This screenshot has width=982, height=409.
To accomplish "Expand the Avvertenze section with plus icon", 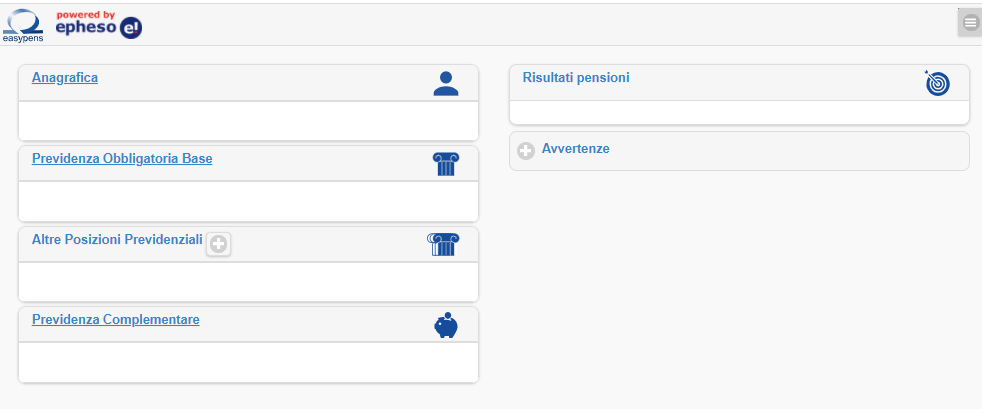I will click(x=526, y=150).
